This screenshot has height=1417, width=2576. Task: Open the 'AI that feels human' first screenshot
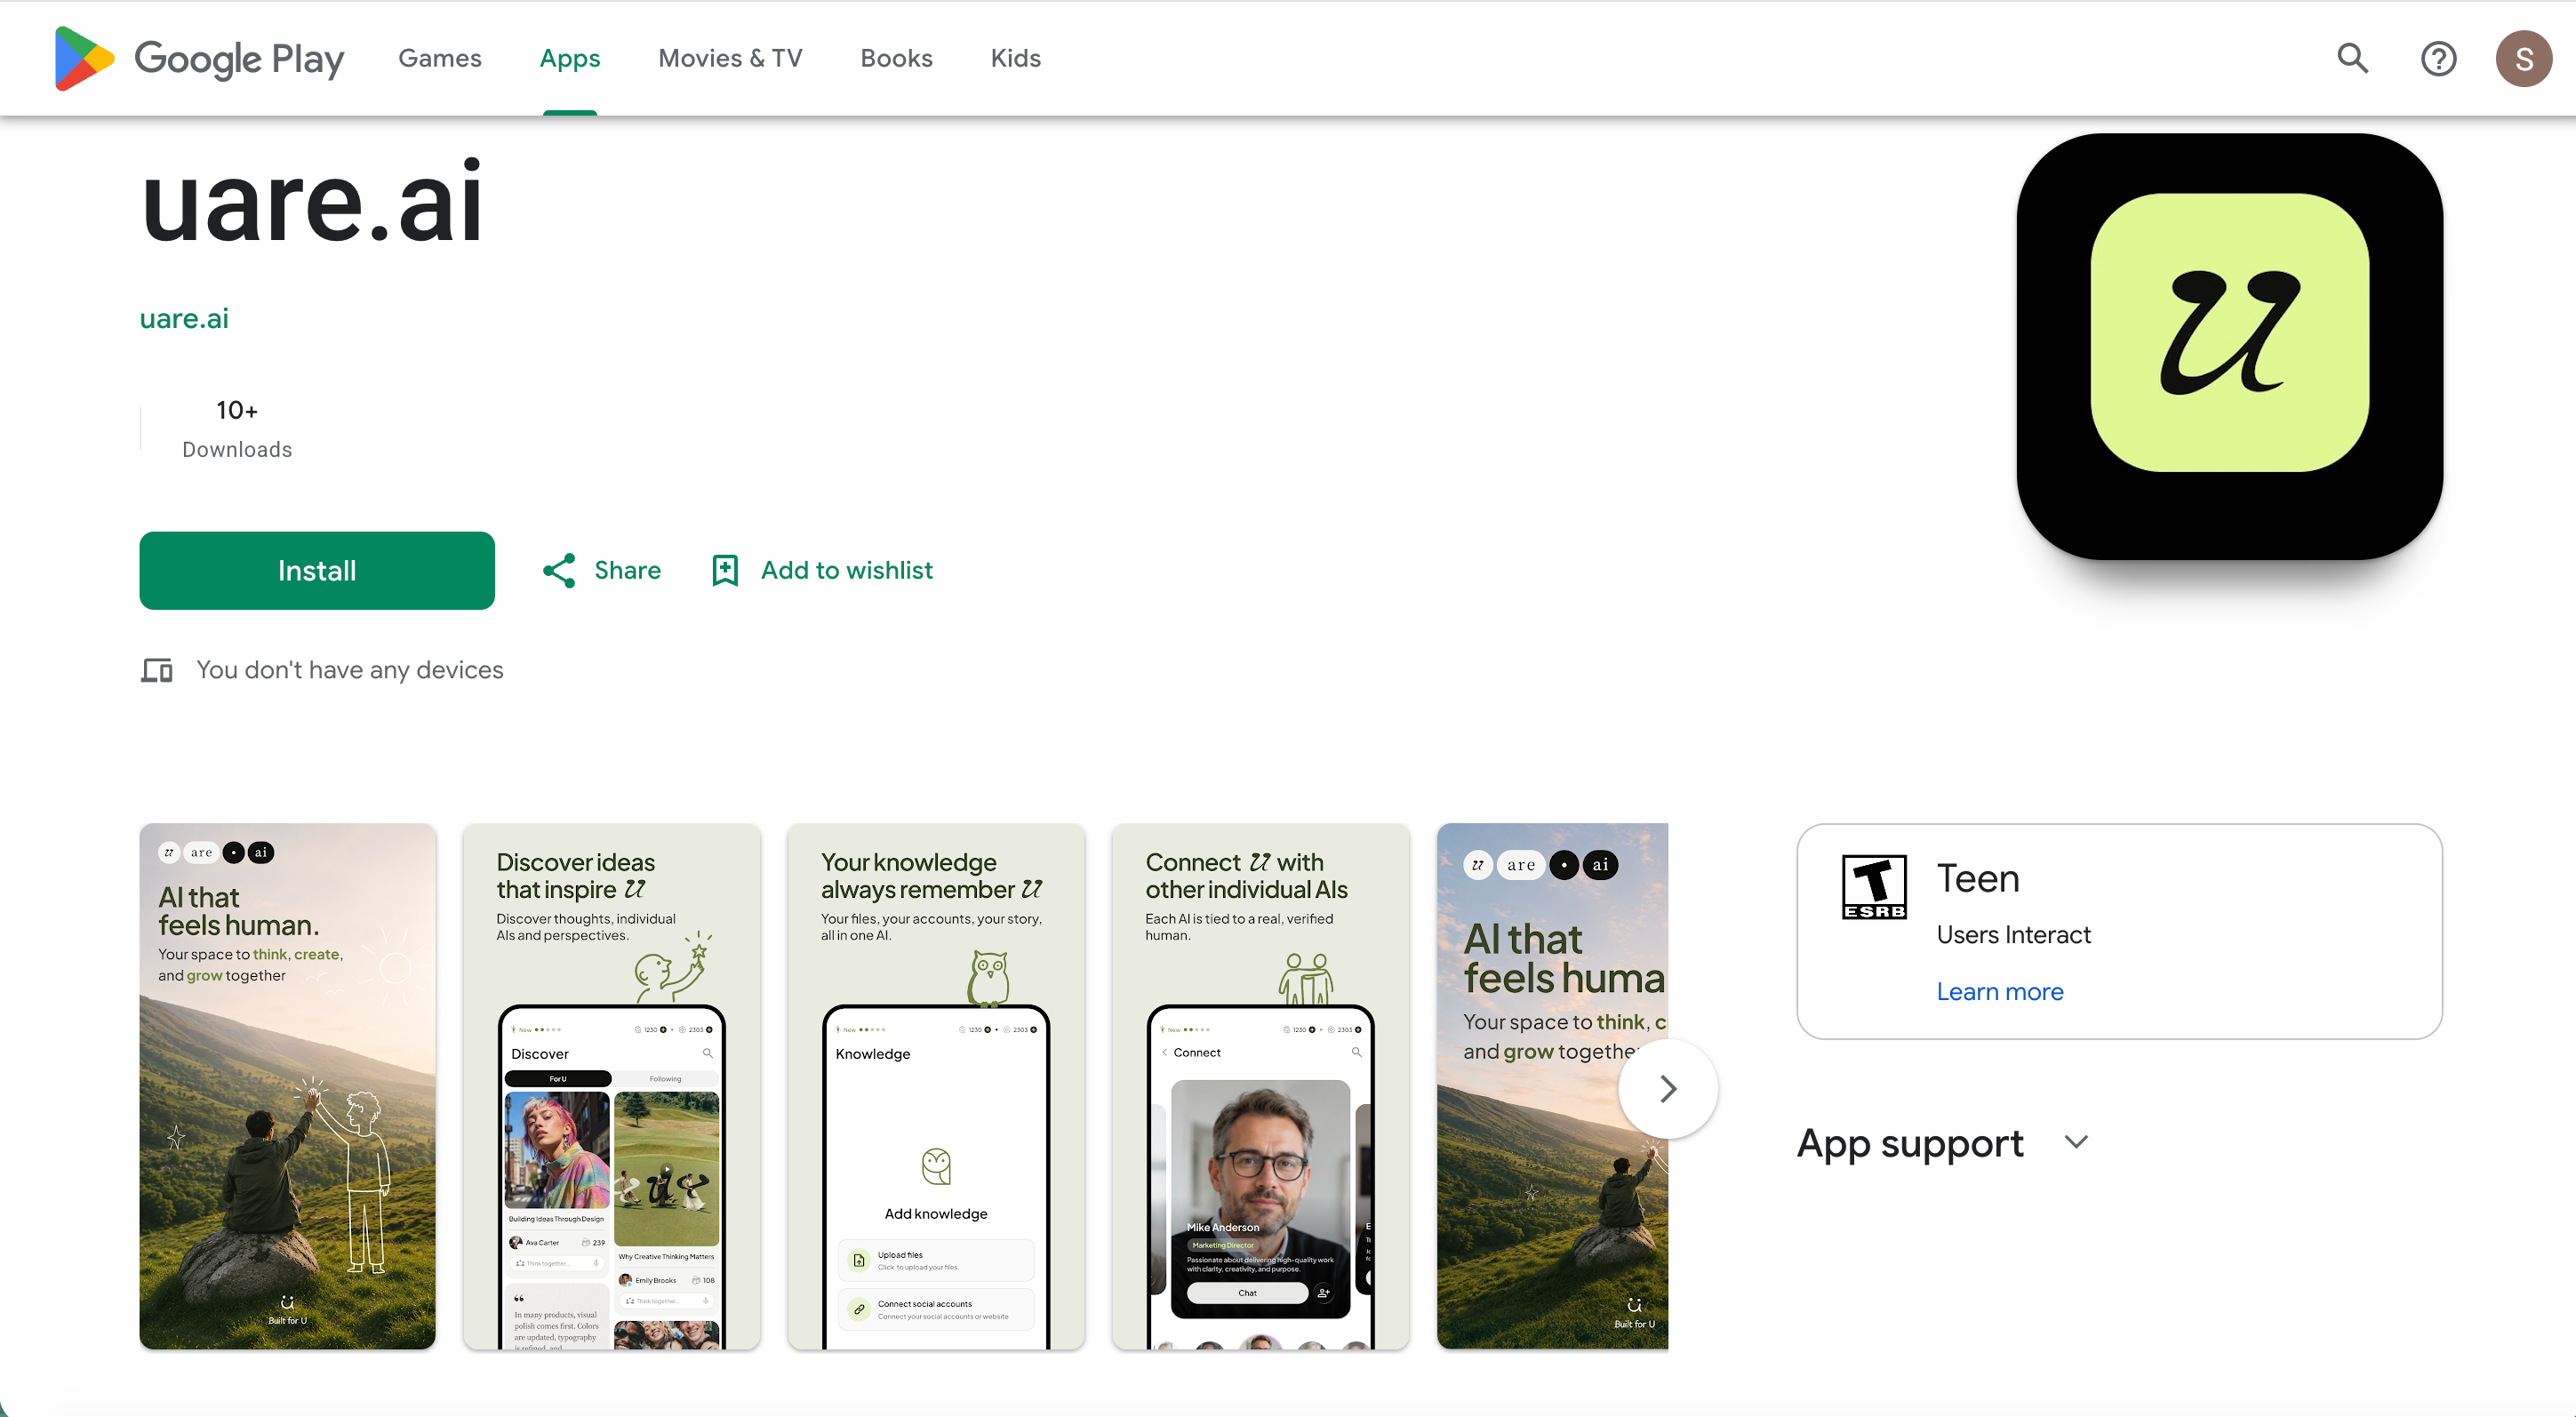point(287,1086)
